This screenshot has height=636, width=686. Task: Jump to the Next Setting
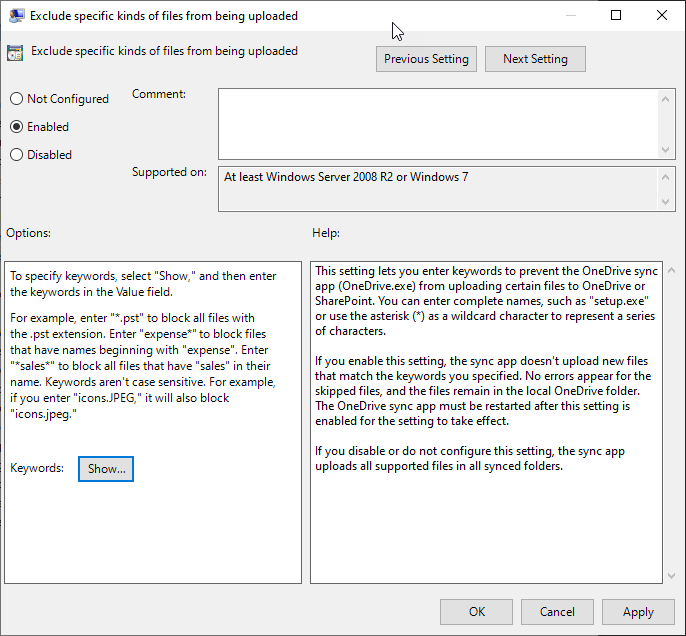535,59
